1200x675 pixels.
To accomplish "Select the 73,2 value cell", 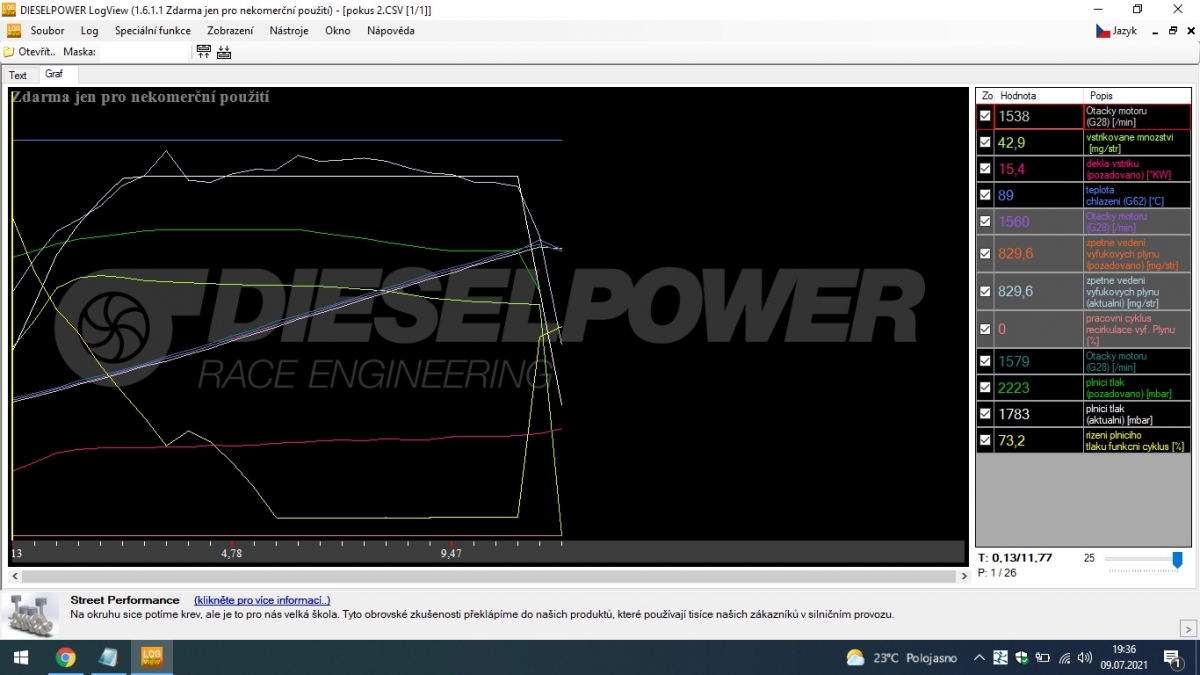I will (1039, 440).
